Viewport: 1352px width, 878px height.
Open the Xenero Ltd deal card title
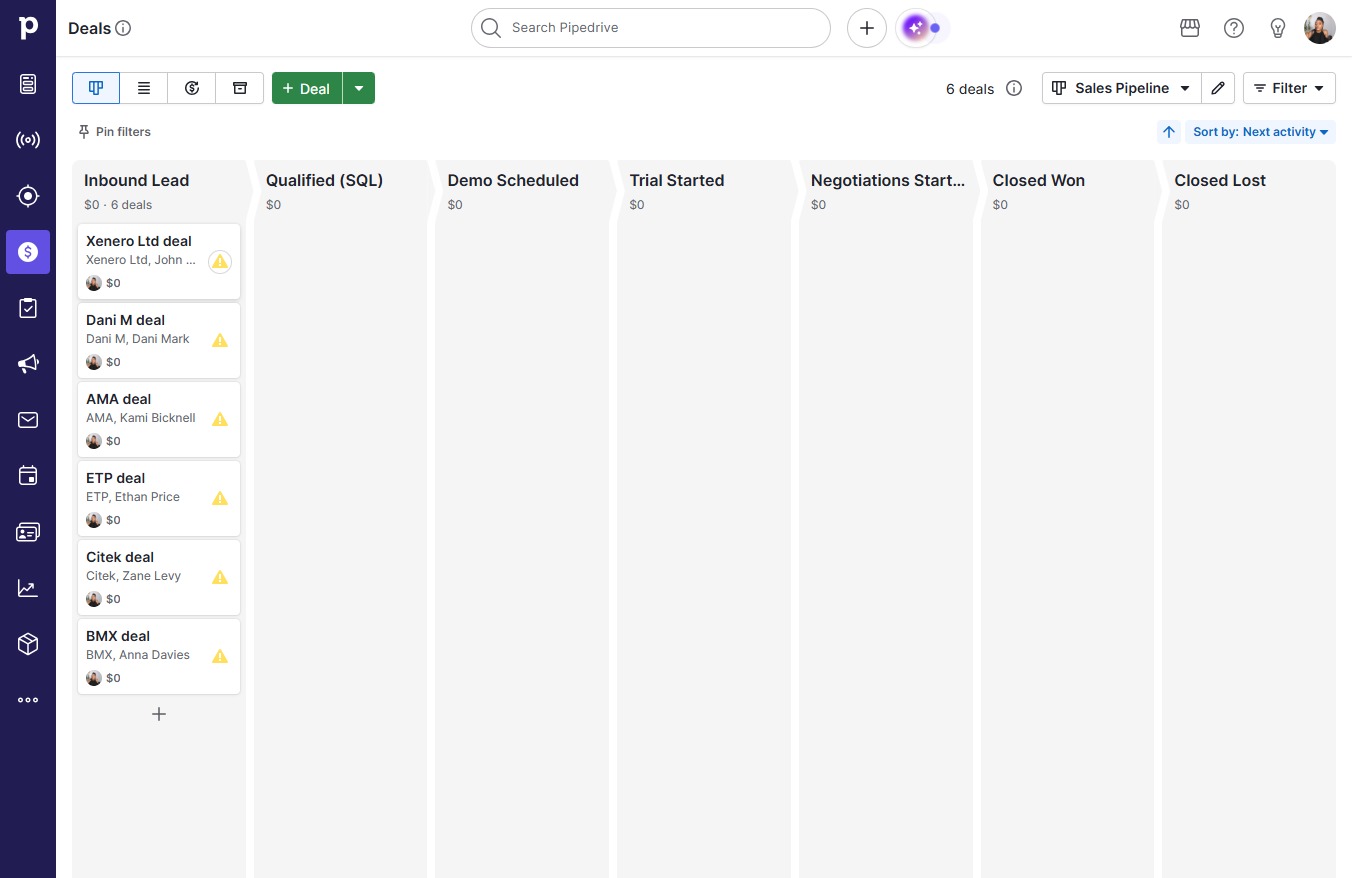coord(139,241)
